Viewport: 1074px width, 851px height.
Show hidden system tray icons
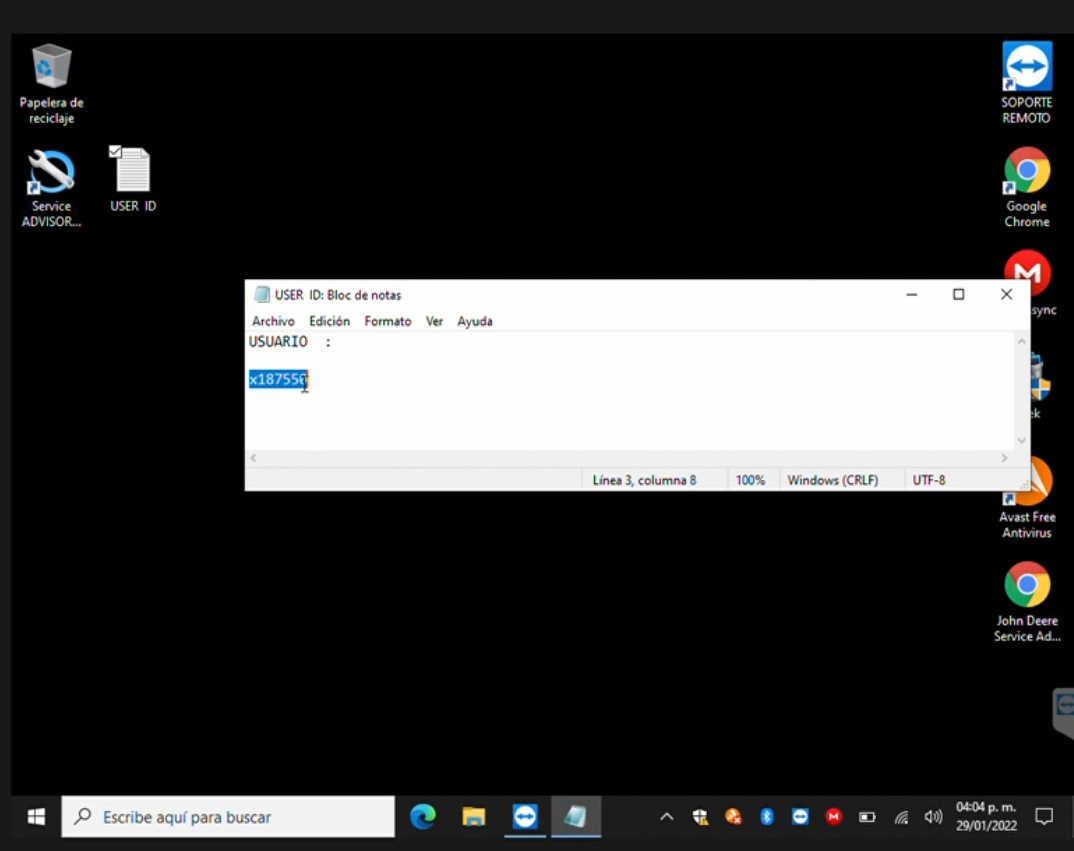[667, 817]
